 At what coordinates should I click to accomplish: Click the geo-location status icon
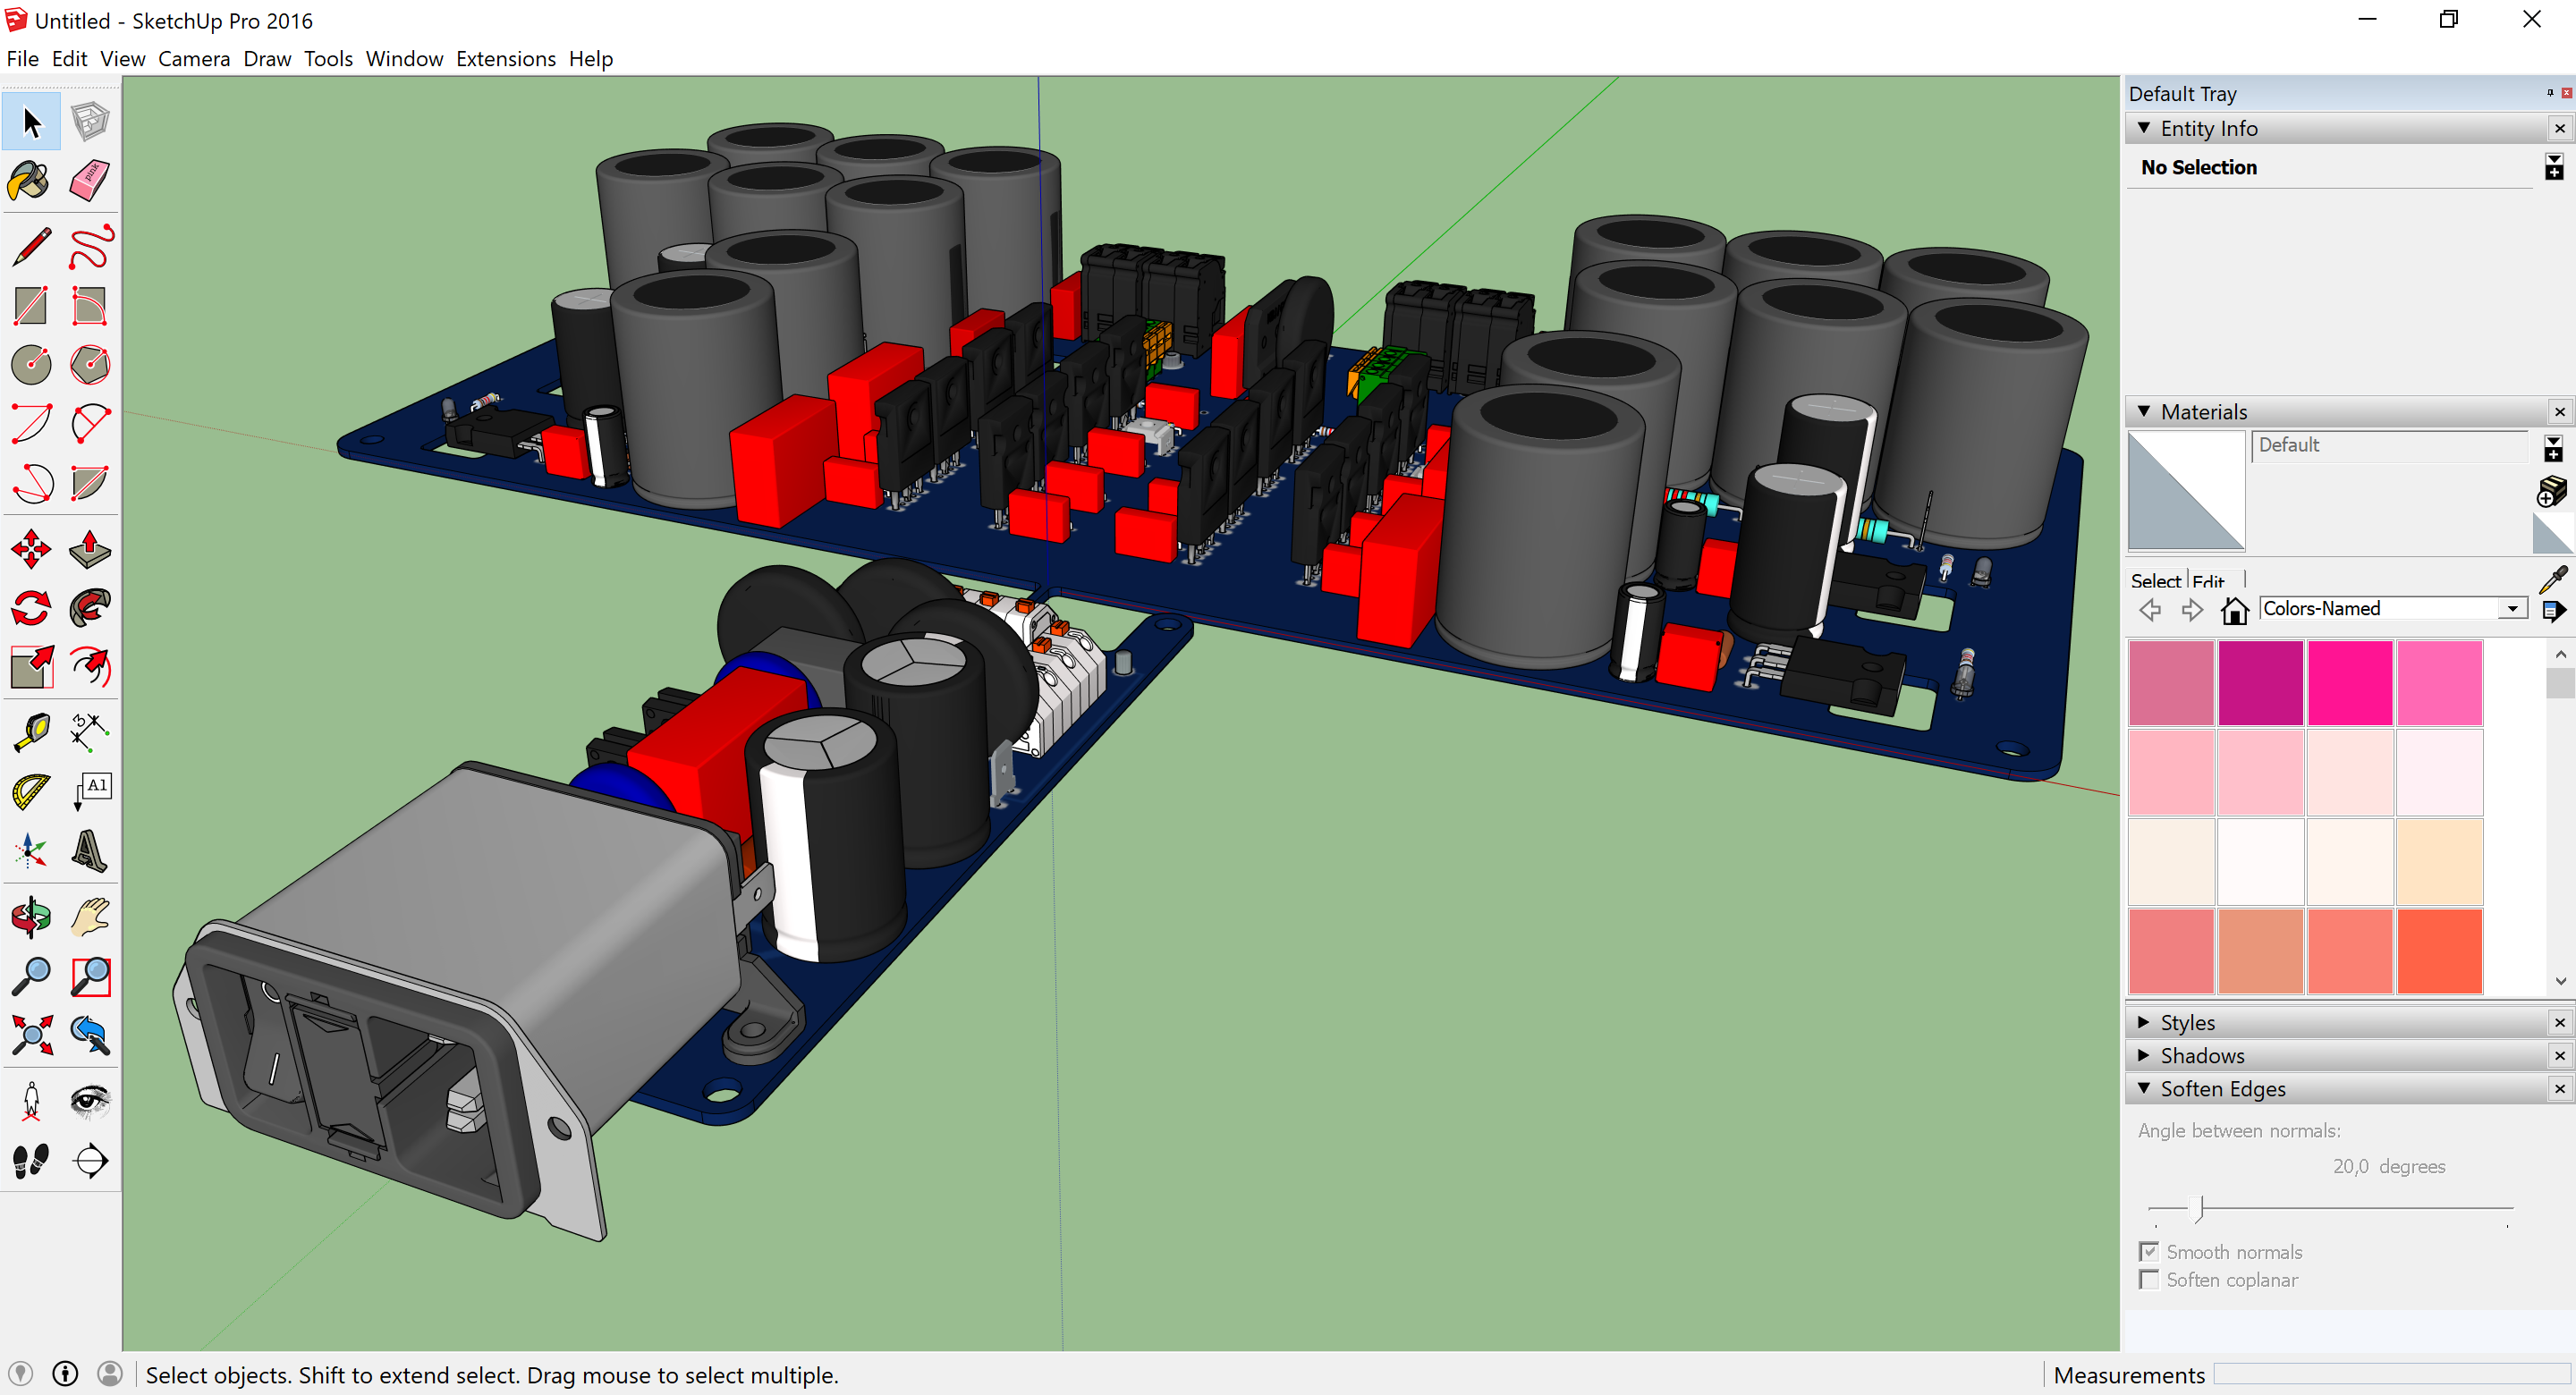click(21, 1373)
